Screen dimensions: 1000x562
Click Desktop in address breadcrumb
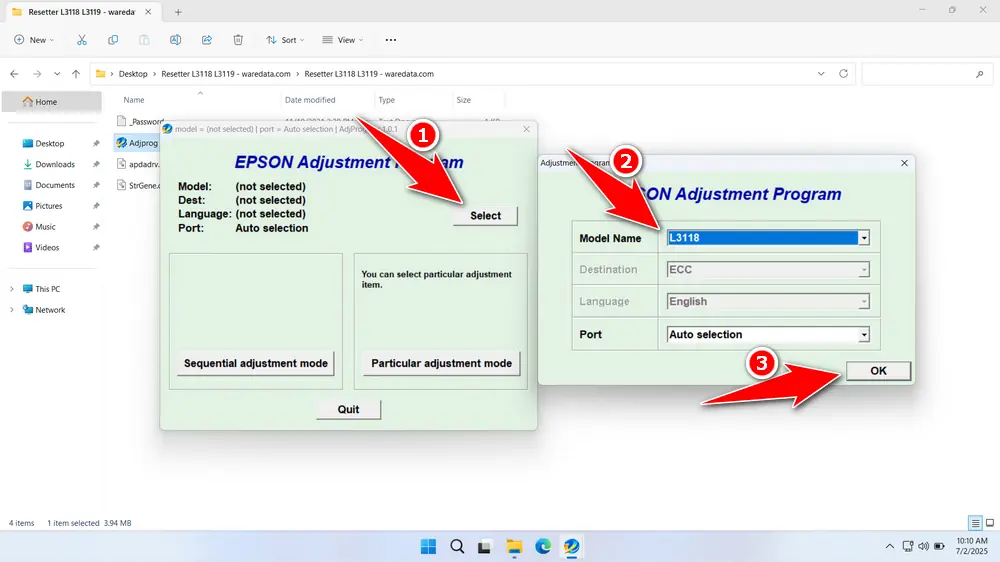click(133, 74)
